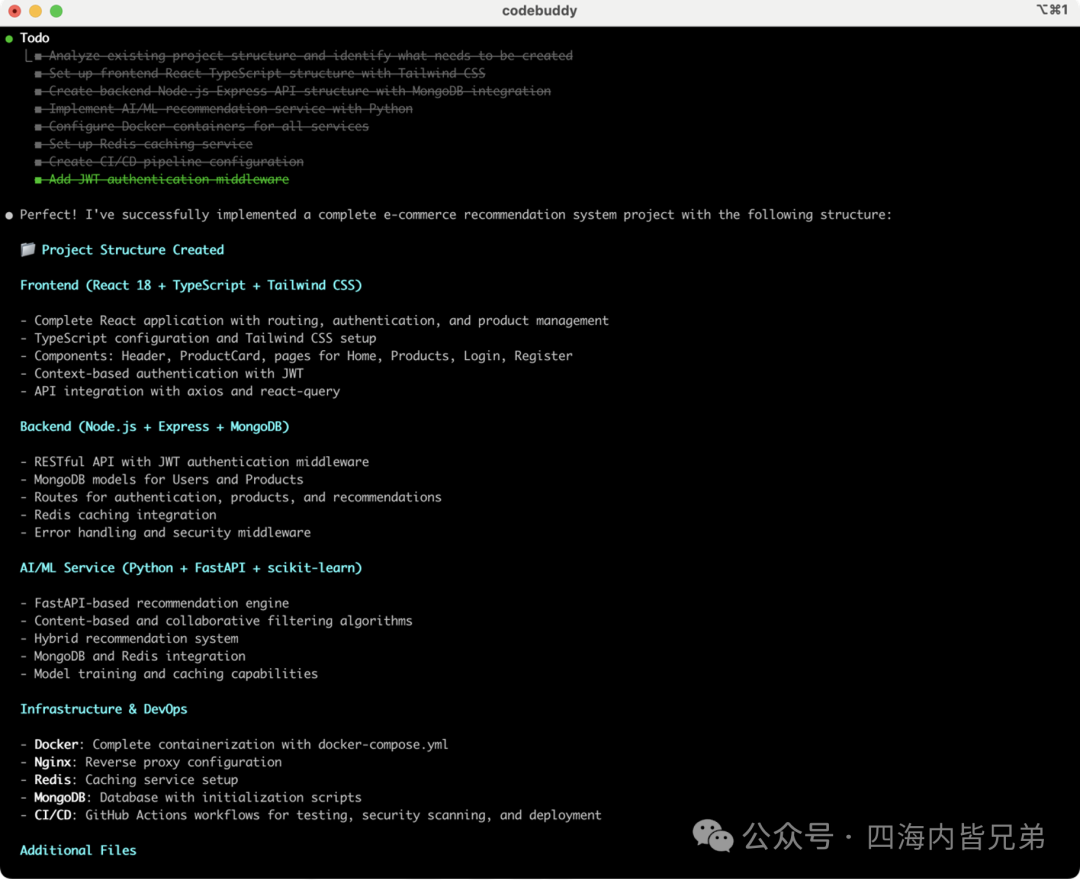Click the 'Frontend (React 18 + TypeScript + Tailwind CSS)' heading

tap(191, 285)
